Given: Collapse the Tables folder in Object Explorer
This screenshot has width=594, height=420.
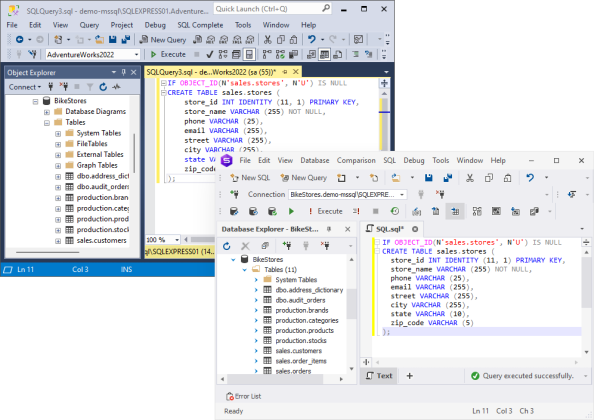Looking at the screenshot, I should (47, 123).
